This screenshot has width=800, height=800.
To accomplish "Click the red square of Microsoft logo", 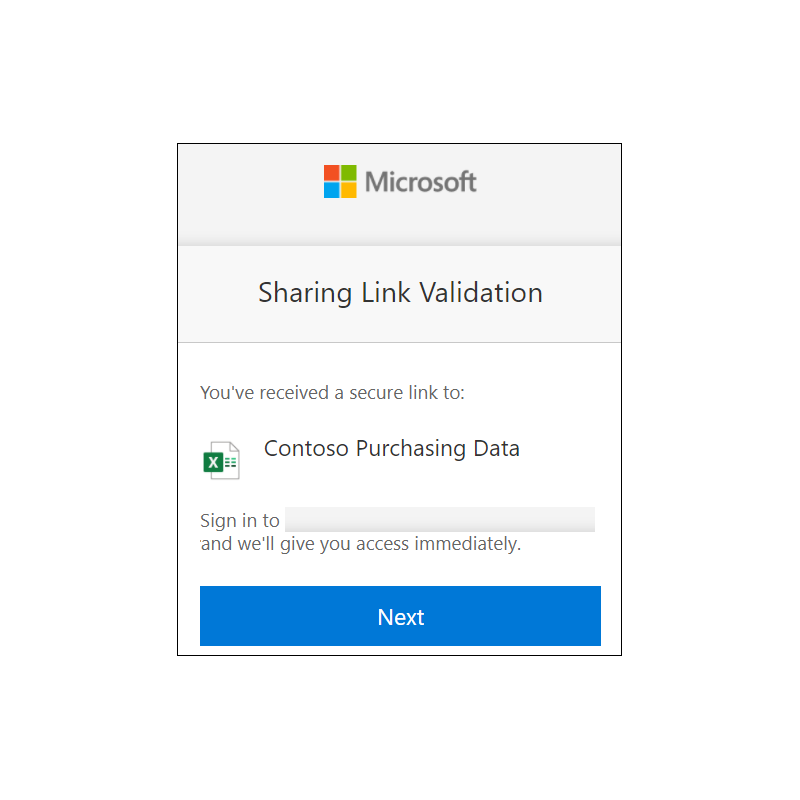I will (332, 173).
